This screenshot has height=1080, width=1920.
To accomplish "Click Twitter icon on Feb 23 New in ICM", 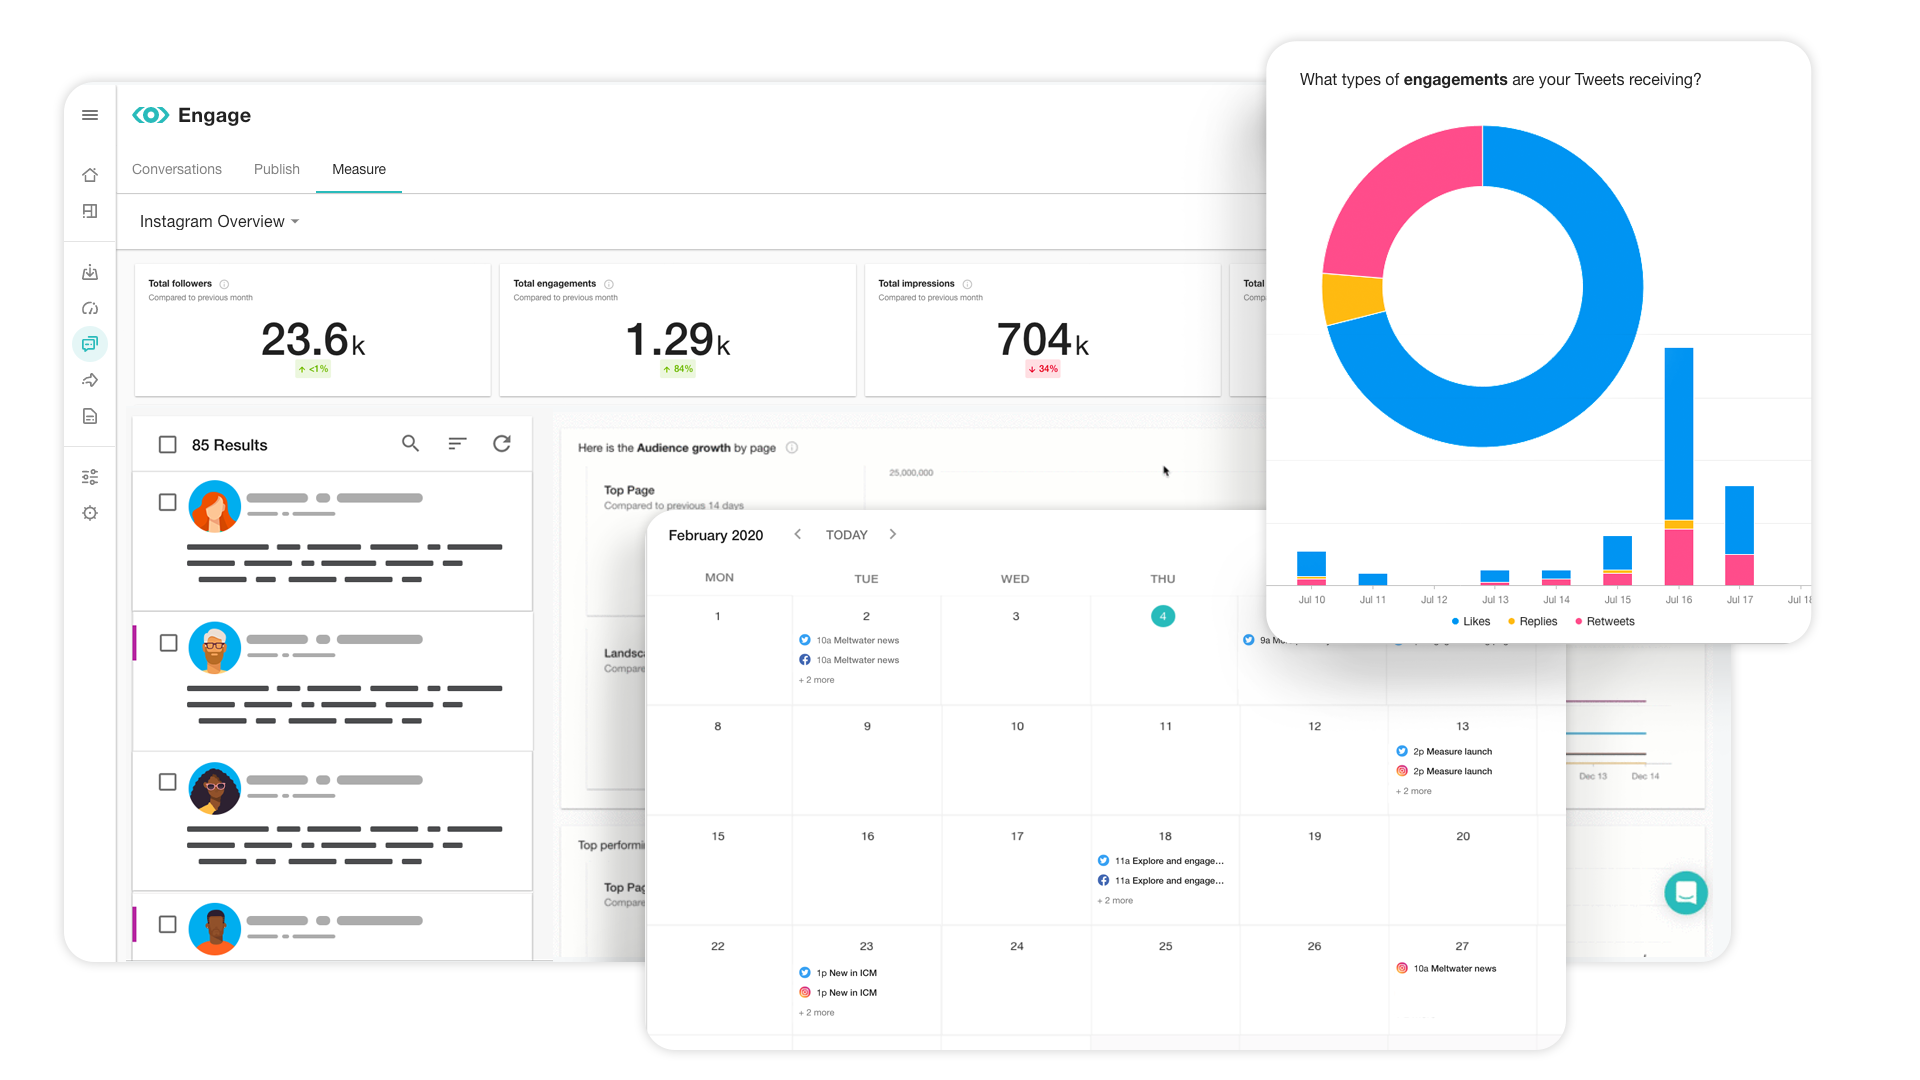I will pos(805,973).
